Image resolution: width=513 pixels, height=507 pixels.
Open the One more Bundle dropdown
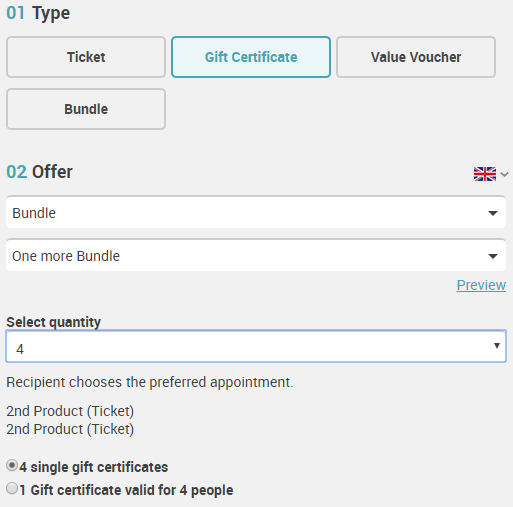256,256
